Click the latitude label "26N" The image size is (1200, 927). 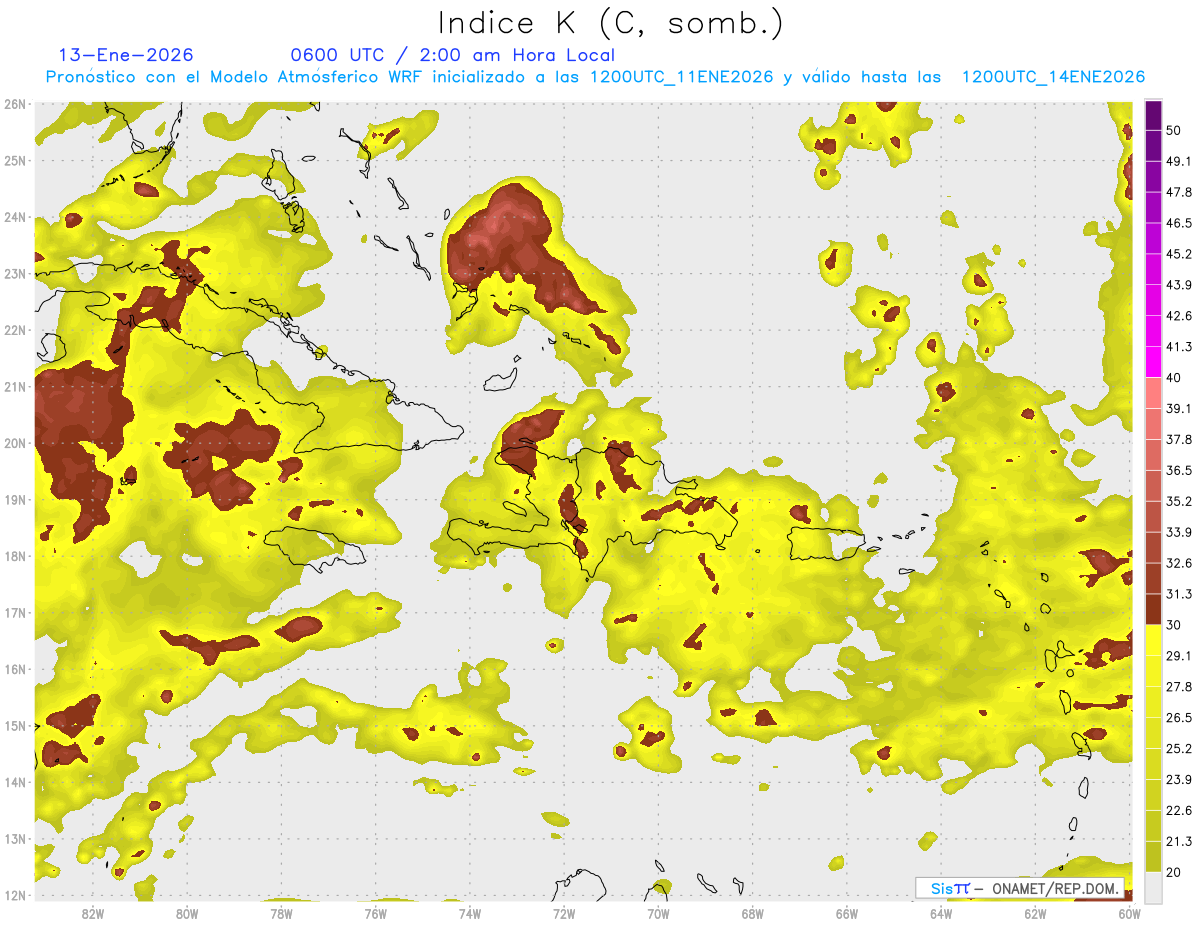point(15,104)
